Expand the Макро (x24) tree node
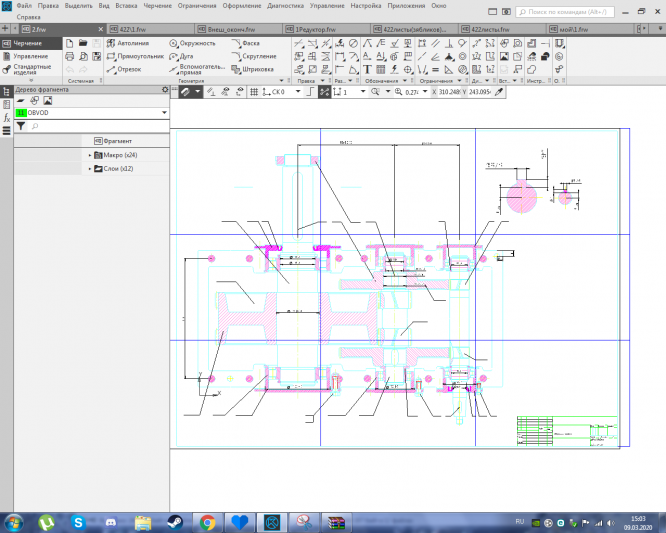This screenshot has width=666, height=533. (x=89, y=155)
